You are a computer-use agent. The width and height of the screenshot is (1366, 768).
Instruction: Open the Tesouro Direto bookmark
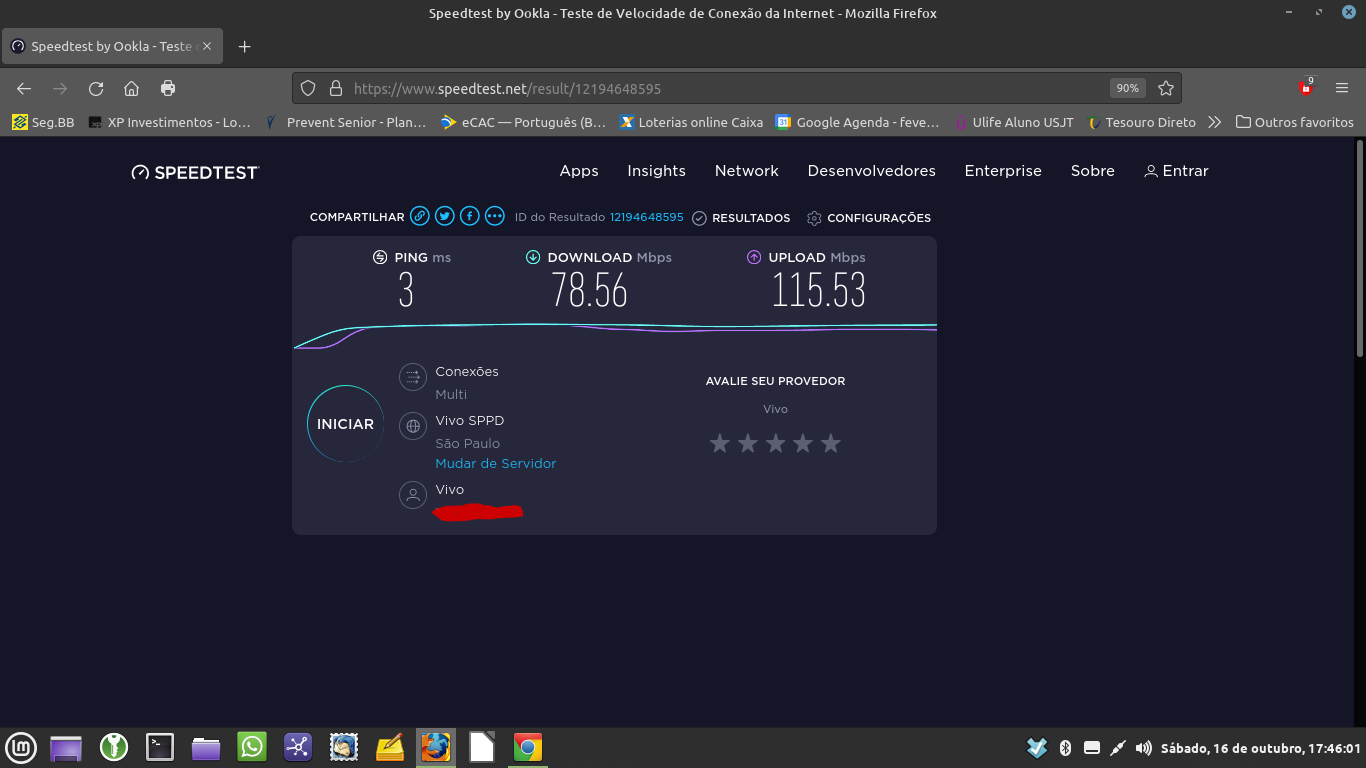pyautogui.click(x=1141, y=122)
